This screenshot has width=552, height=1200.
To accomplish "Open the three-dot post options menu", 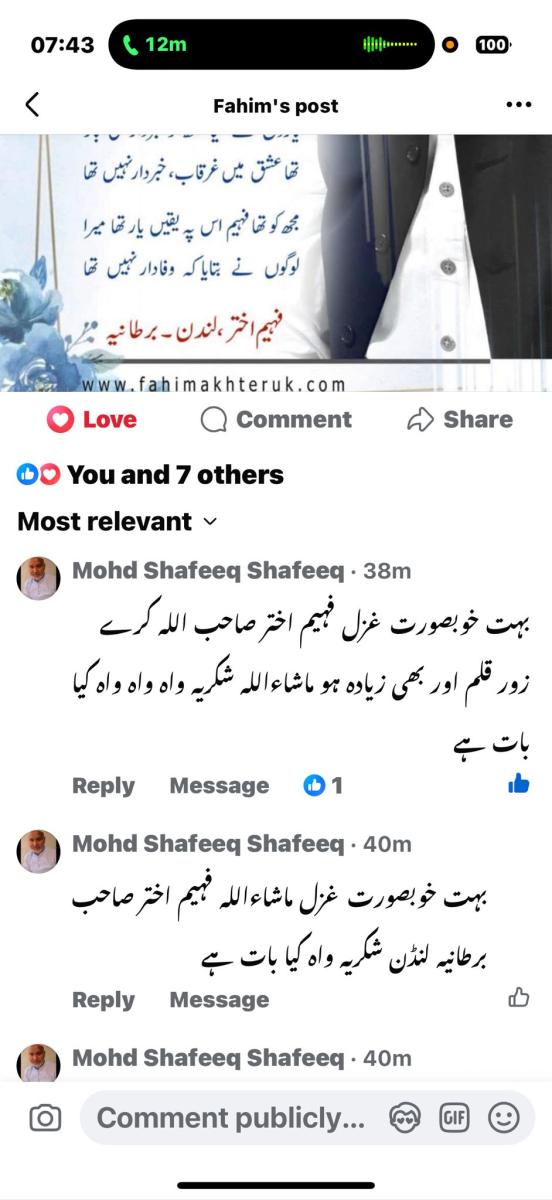I will 519,105.
